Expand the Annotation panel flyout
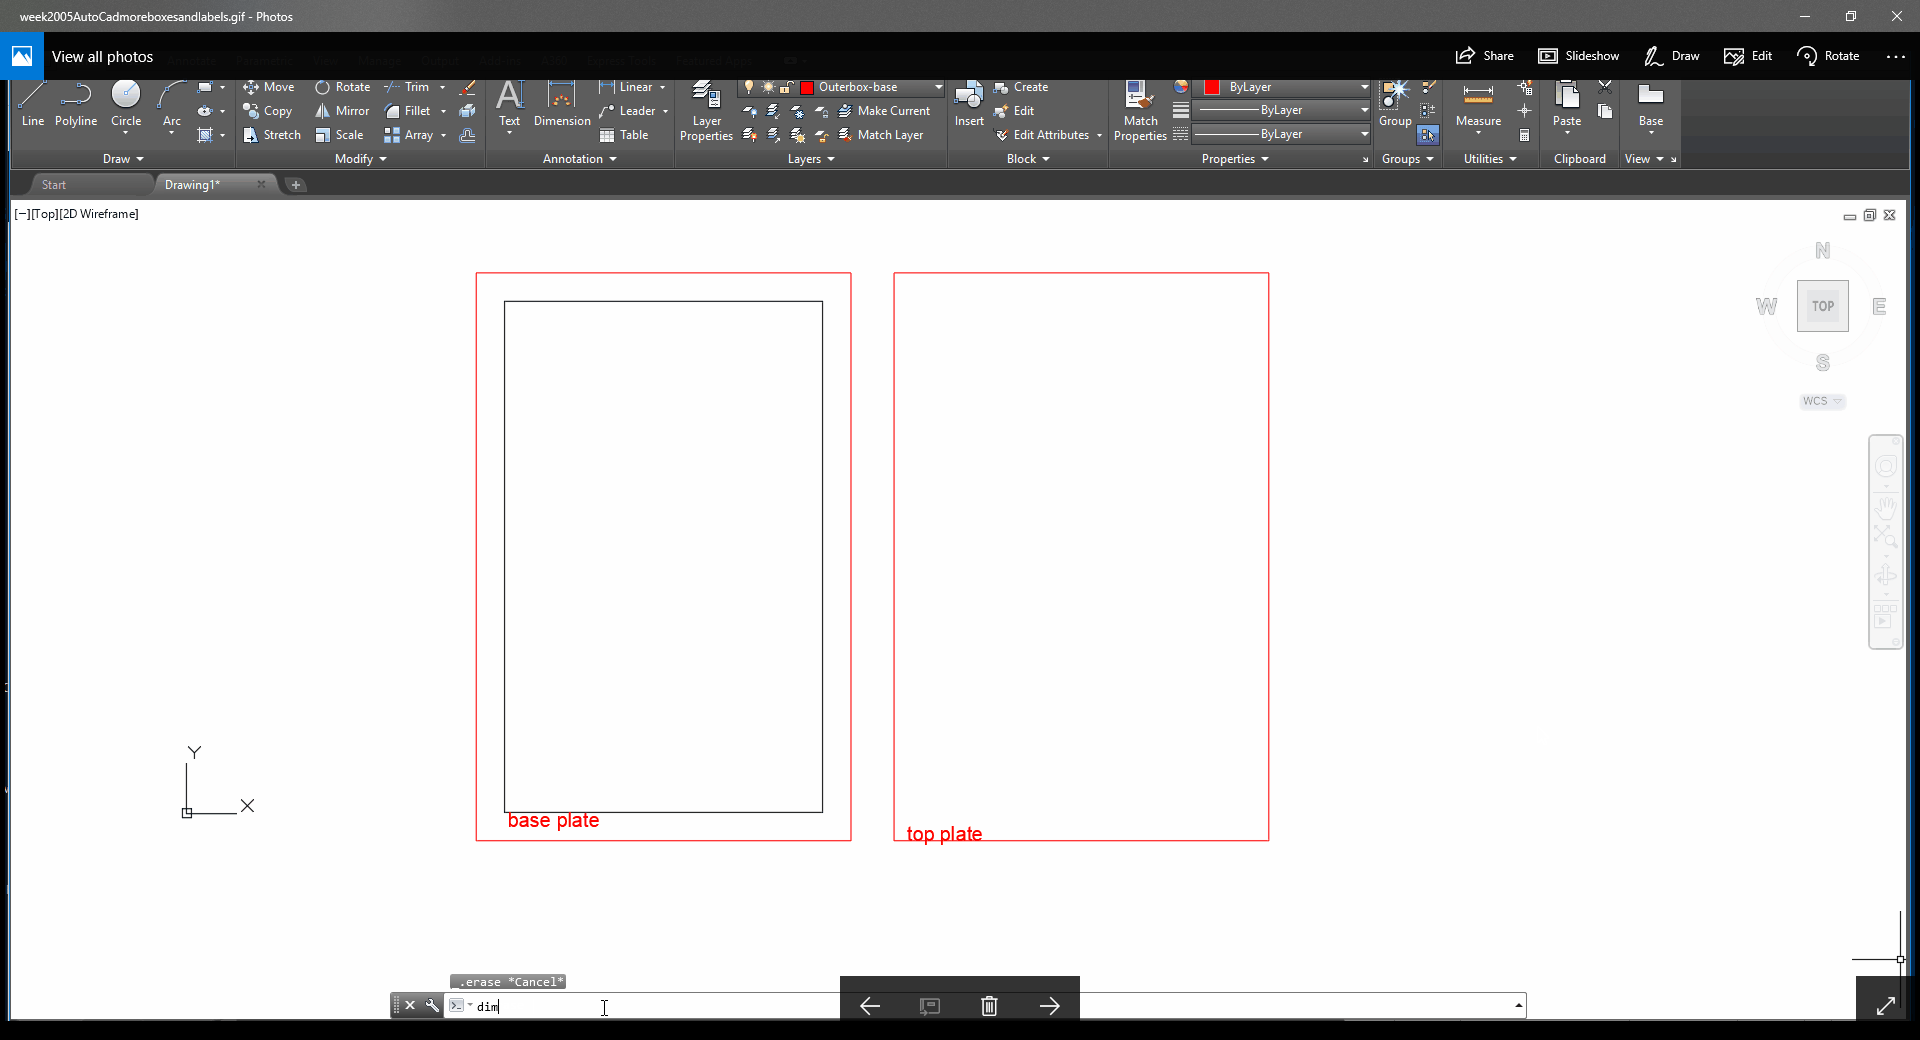 tap(580, 159)
